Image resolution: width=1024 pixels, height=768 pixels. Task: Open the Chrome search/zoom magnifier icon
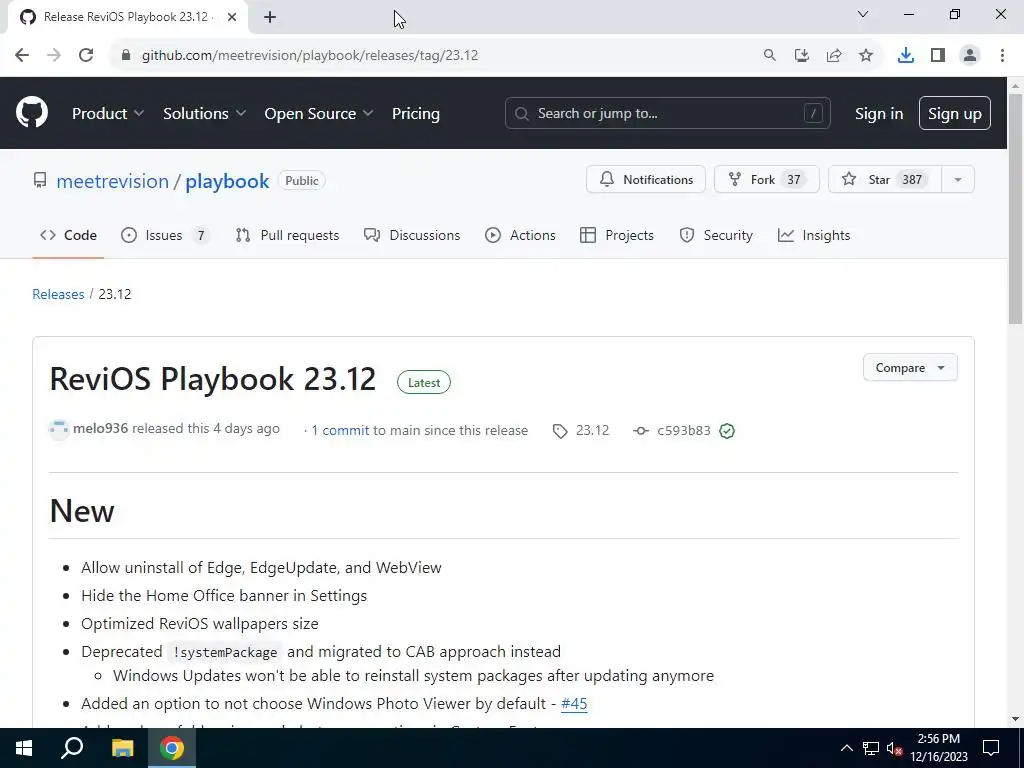[x=770, y=56]
